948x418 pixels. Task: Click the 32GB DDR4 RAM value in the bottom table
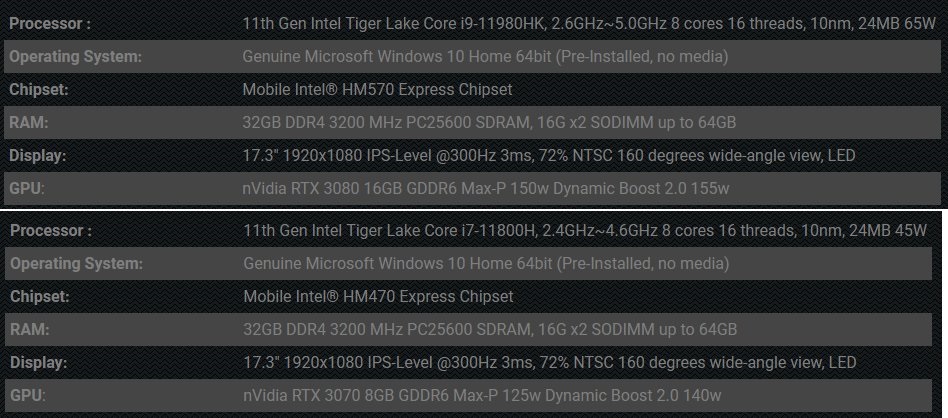490,330
